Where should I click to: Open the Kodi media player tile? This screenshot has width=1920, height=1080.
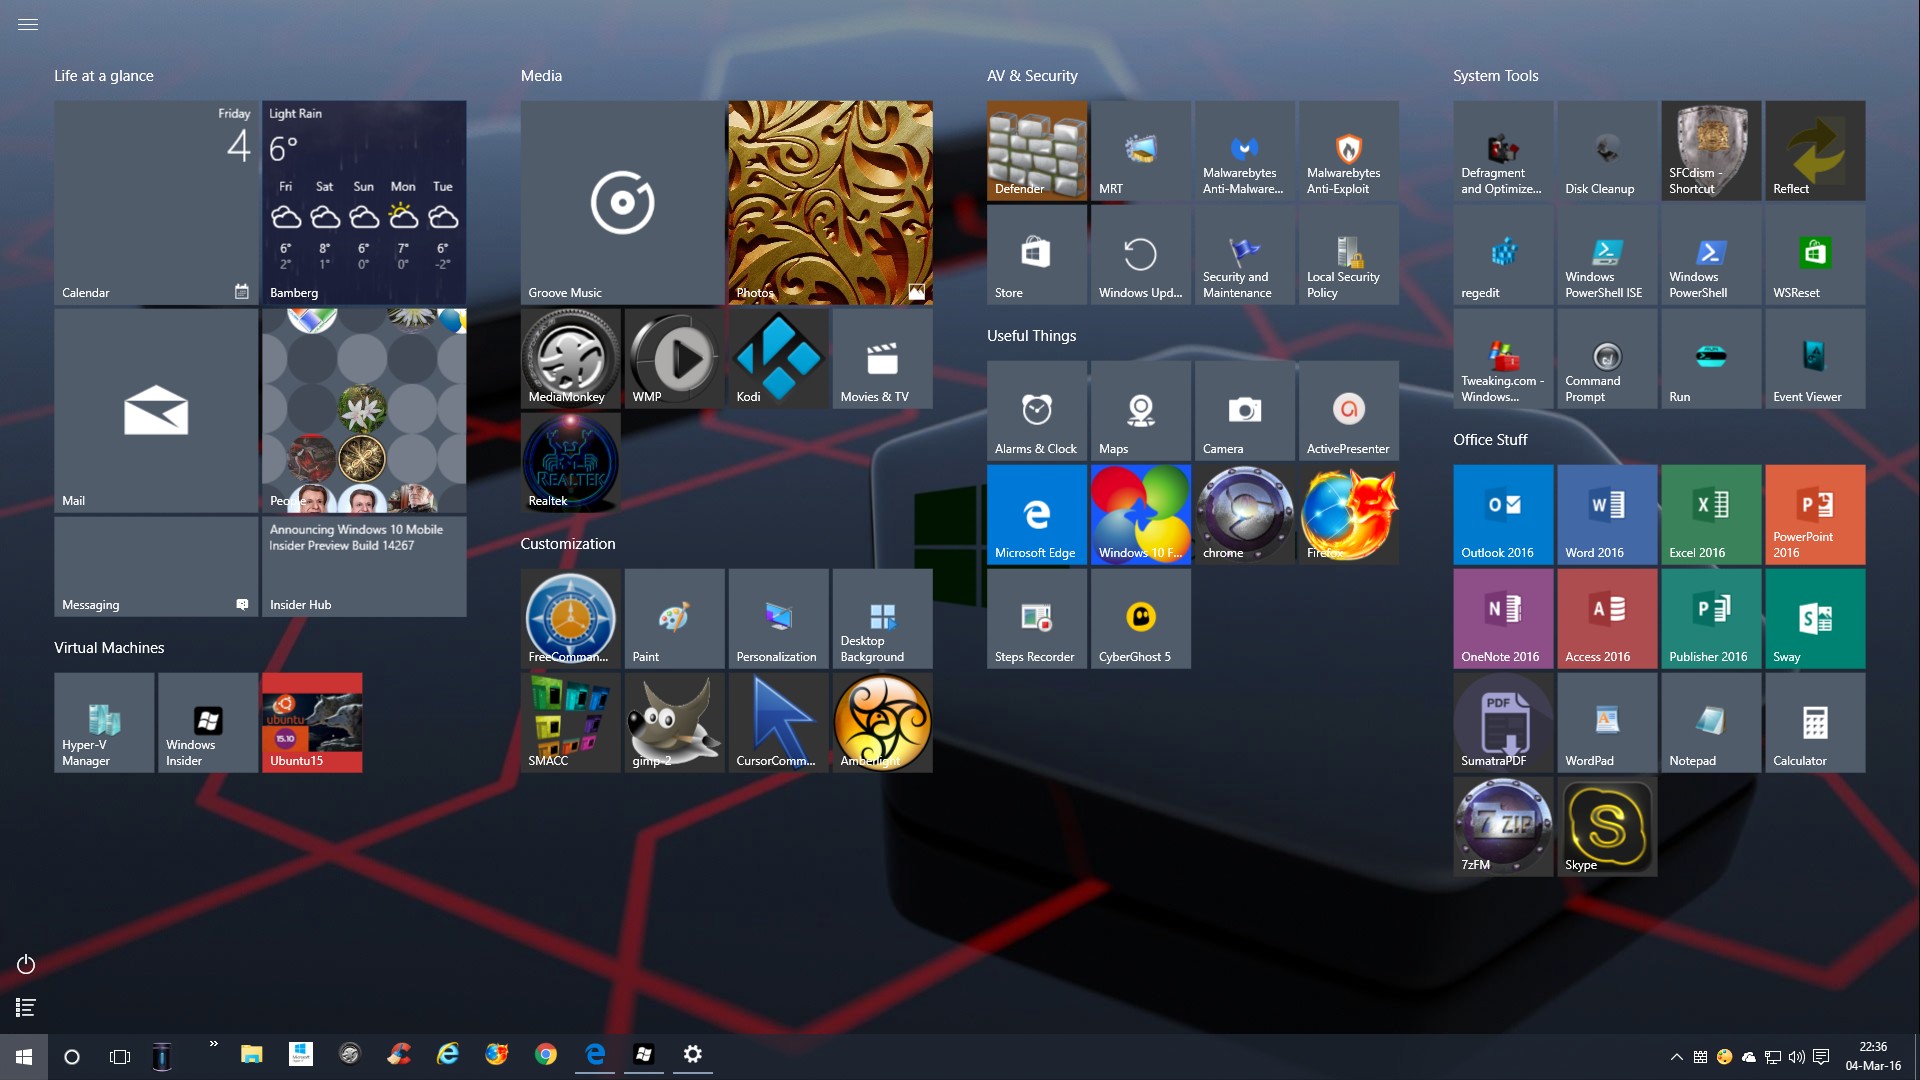(x=778, y=358)
